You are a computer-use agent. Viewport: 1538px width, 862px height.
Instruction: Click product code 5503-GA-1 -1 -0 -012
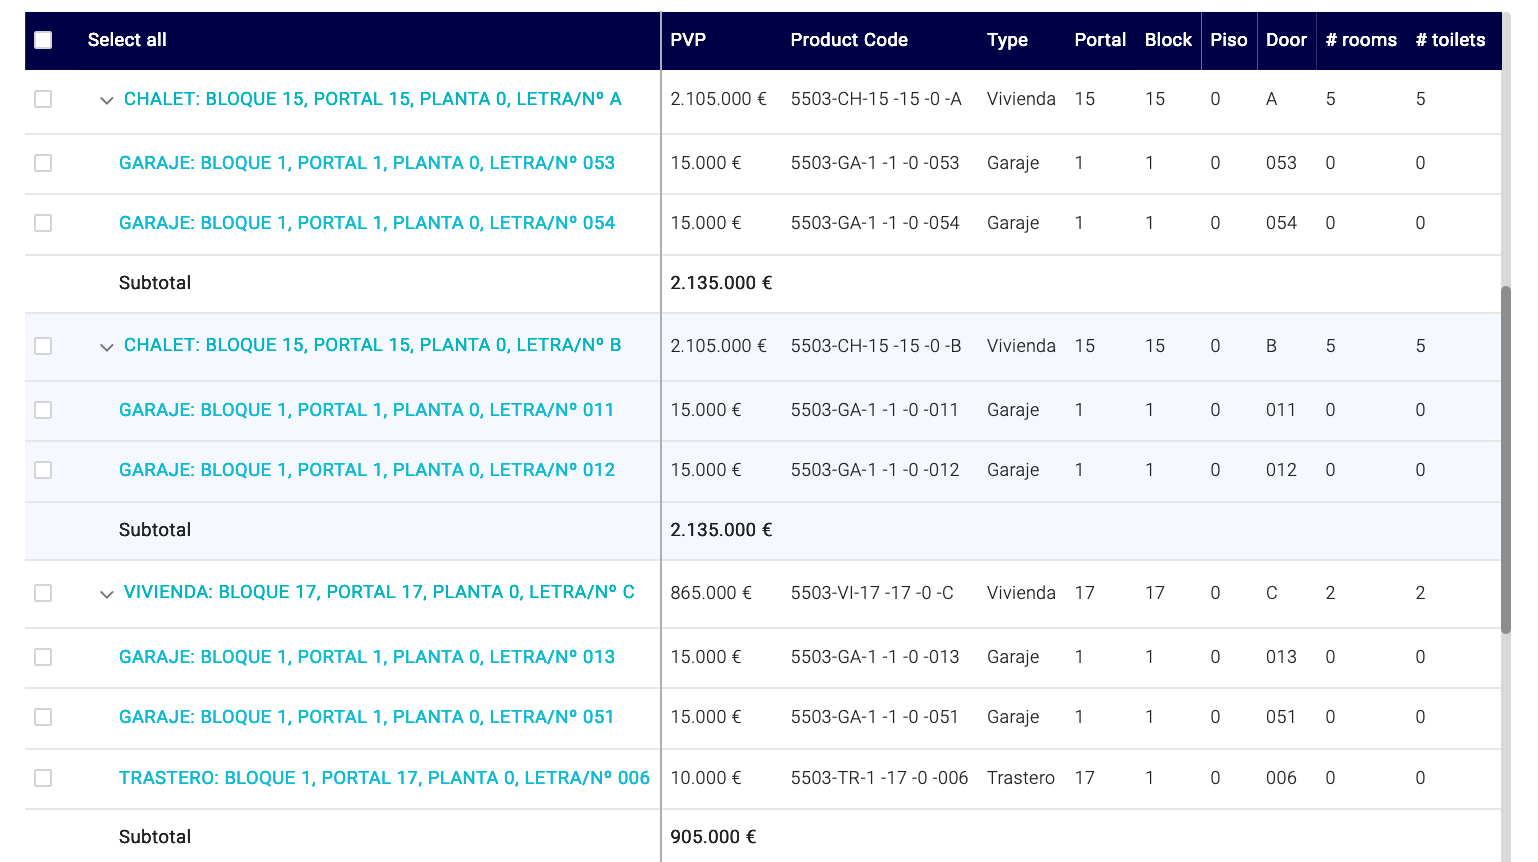click(x=875, y=470)
